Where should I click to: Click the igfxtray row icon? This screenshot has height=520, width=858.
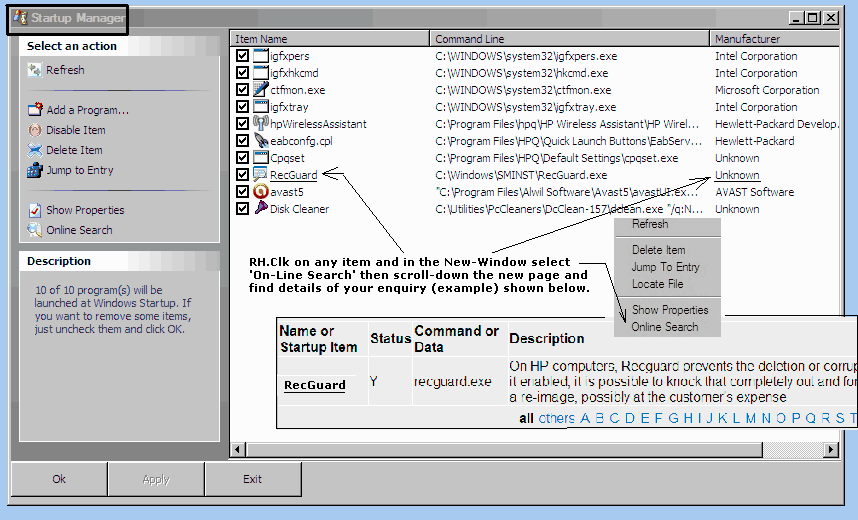(261, 107)
